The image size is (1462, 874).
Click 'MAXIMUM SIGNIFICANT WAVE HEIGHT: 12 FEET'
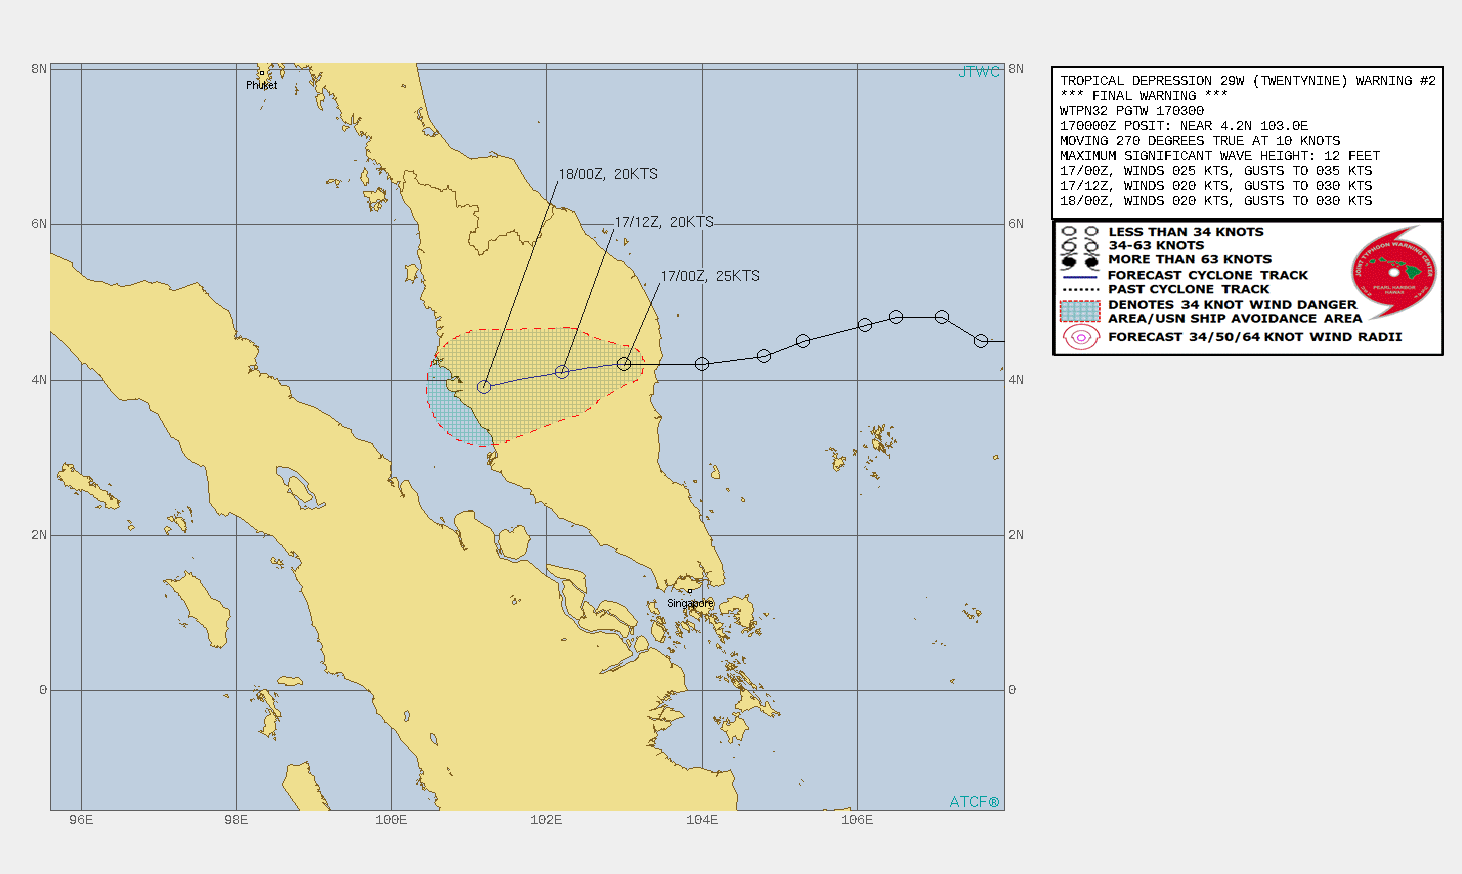[x=1220, y=156]
